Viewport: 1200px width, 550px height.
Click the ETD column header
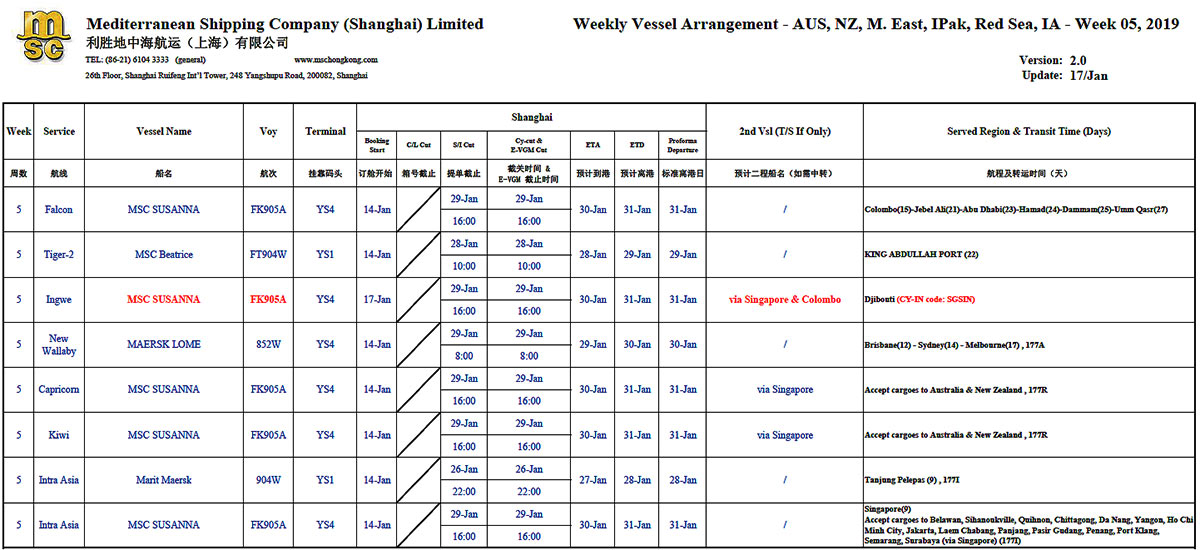tap(636, 145)
